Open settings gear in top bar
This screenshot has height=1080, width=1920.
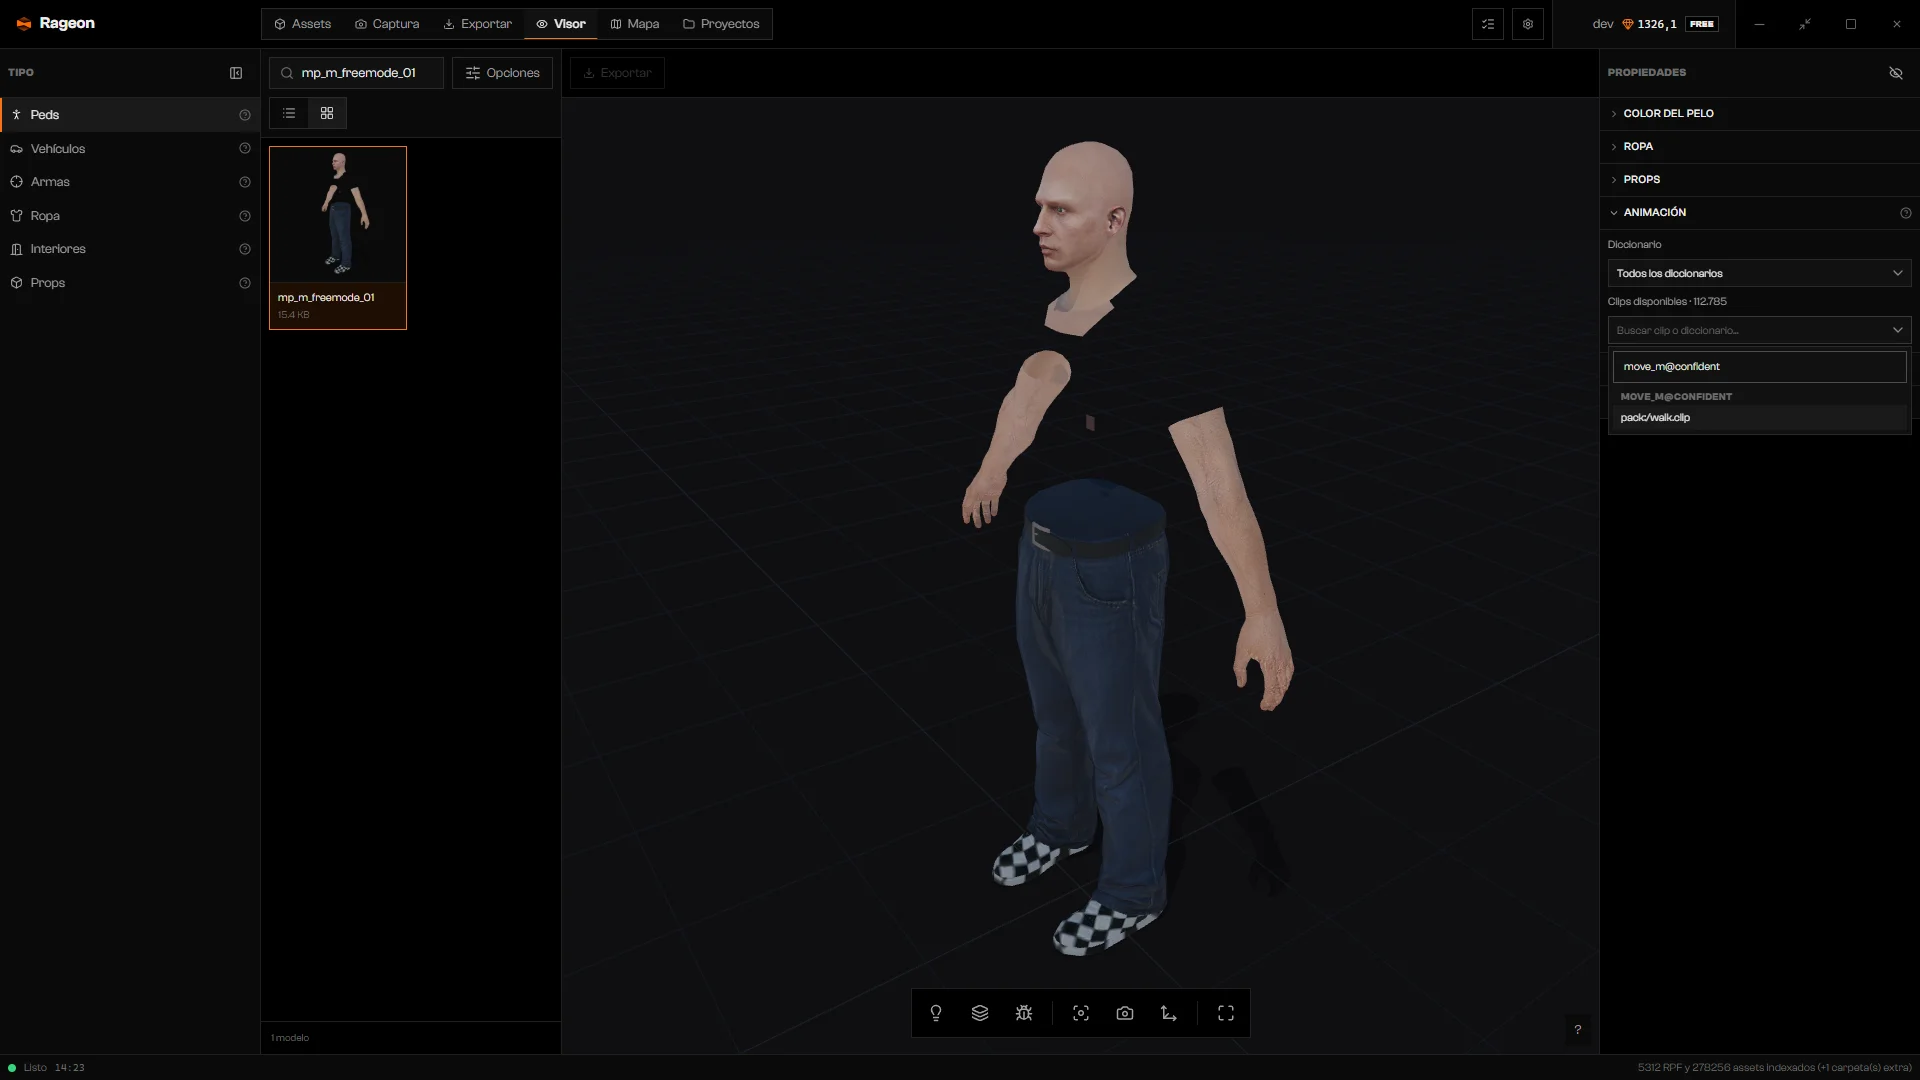(1528, 24)
